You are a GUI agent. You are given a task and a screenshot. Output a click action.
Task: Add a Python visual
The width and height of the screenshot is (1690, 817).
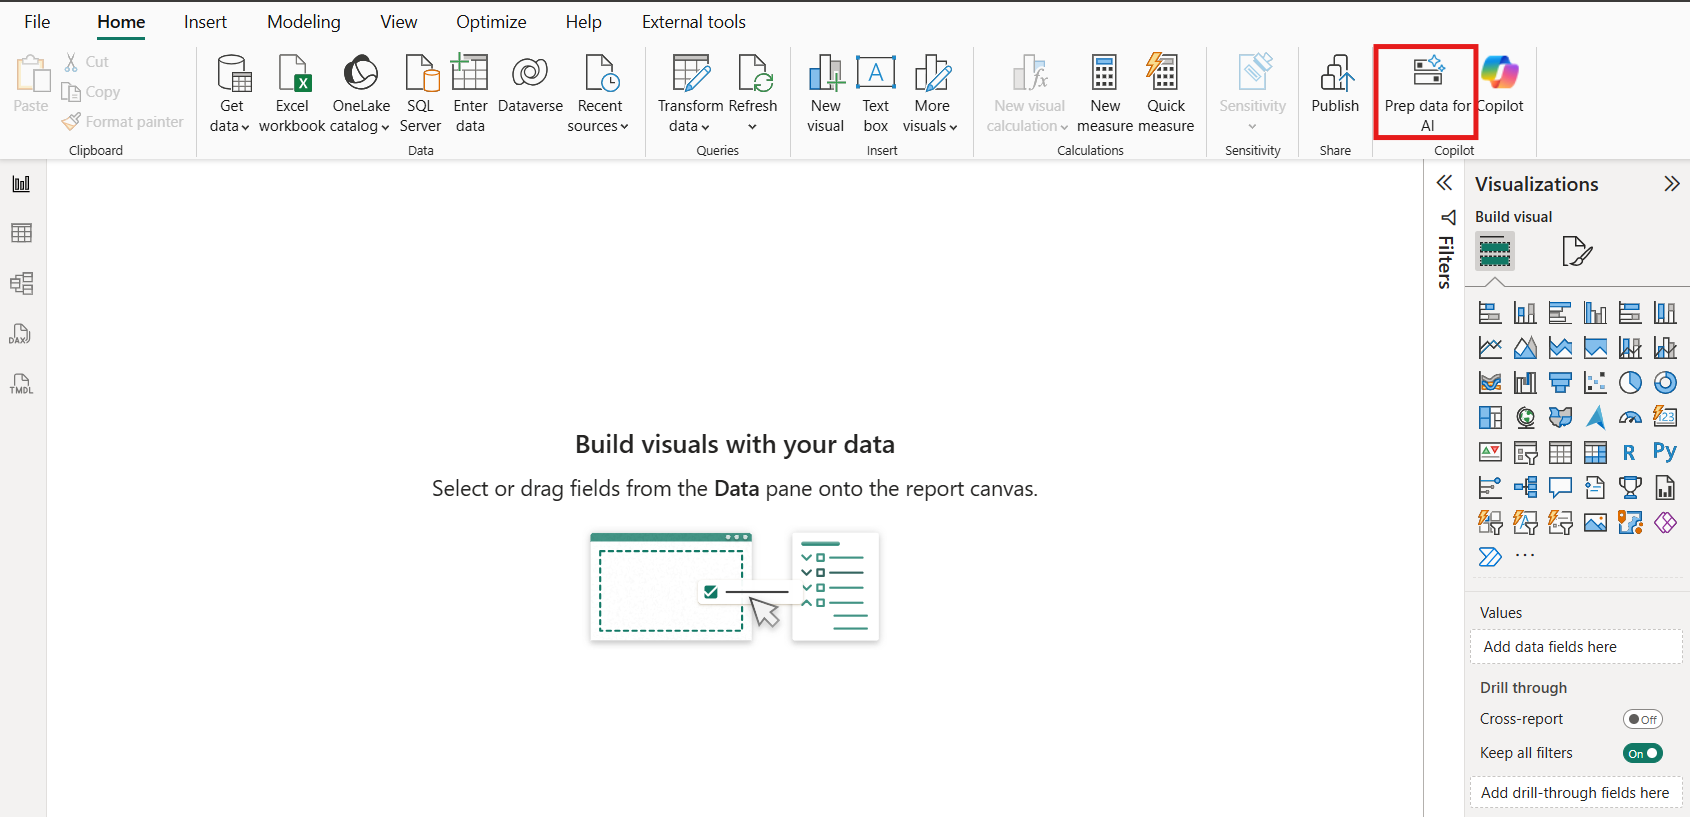tap(1664, 452)
